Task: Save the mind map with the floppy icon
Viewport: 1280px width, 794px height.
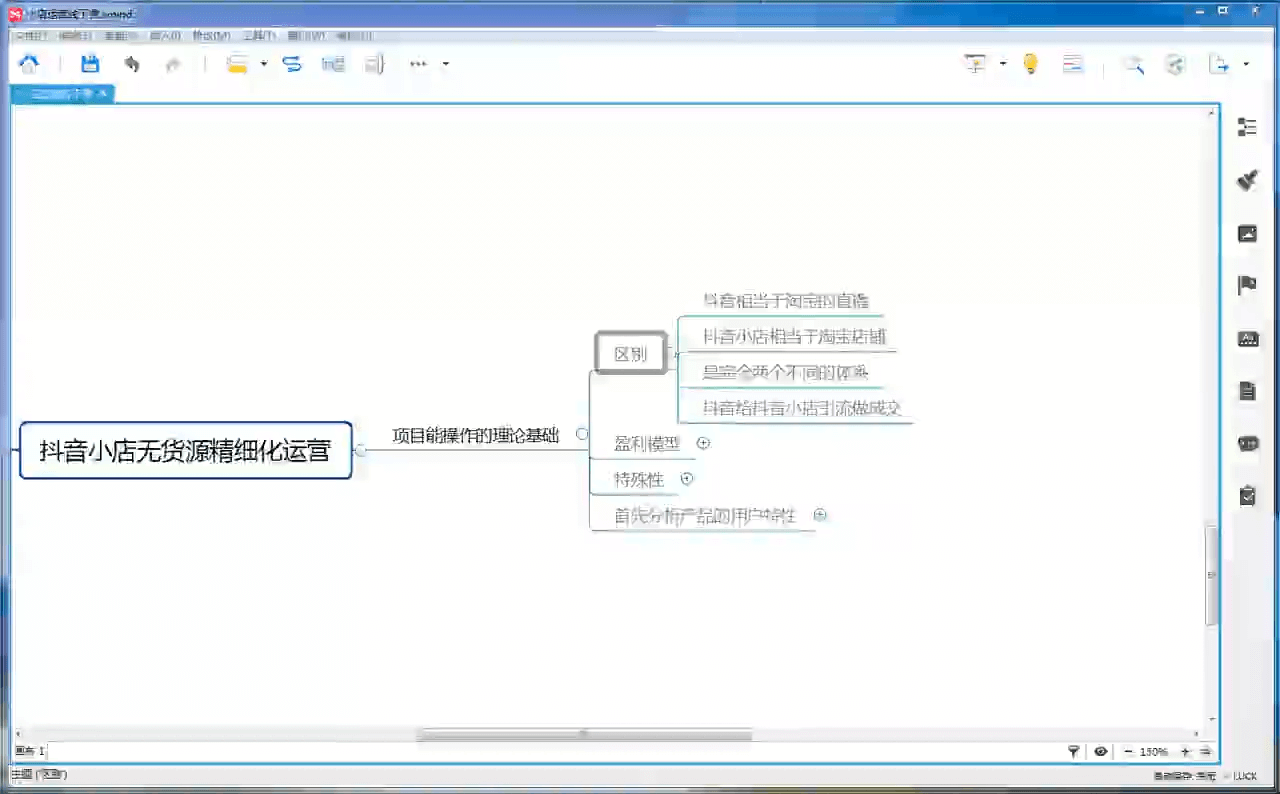Action: tap(90, 64)
